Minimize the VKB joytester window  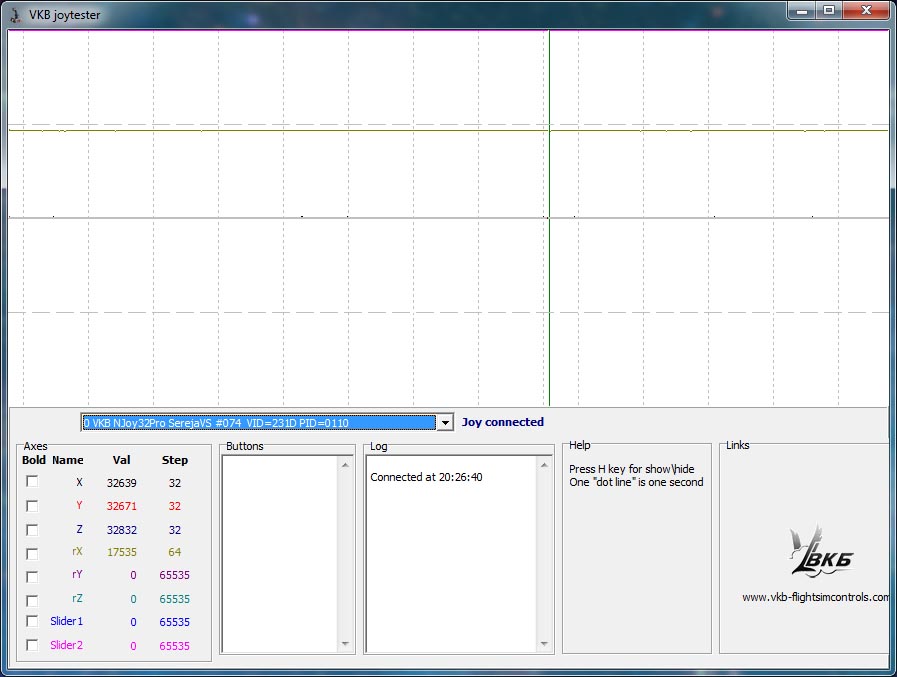802,11
